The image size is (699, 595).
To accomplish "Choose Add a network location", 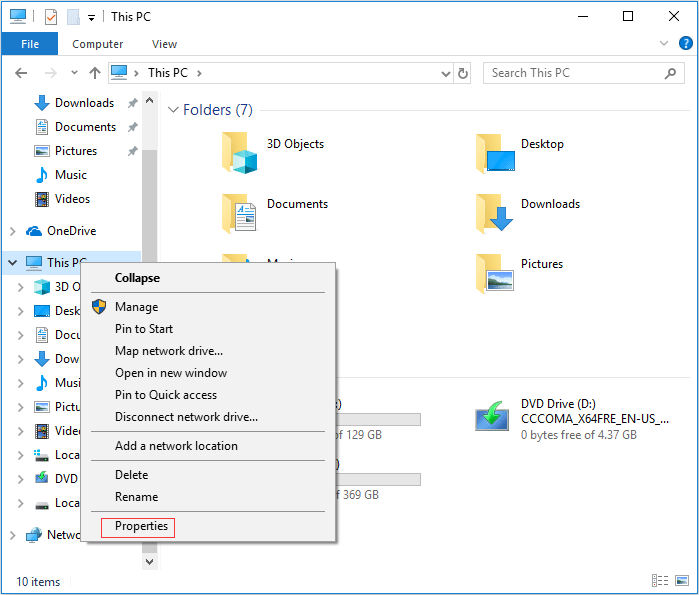I will [208, 446].
